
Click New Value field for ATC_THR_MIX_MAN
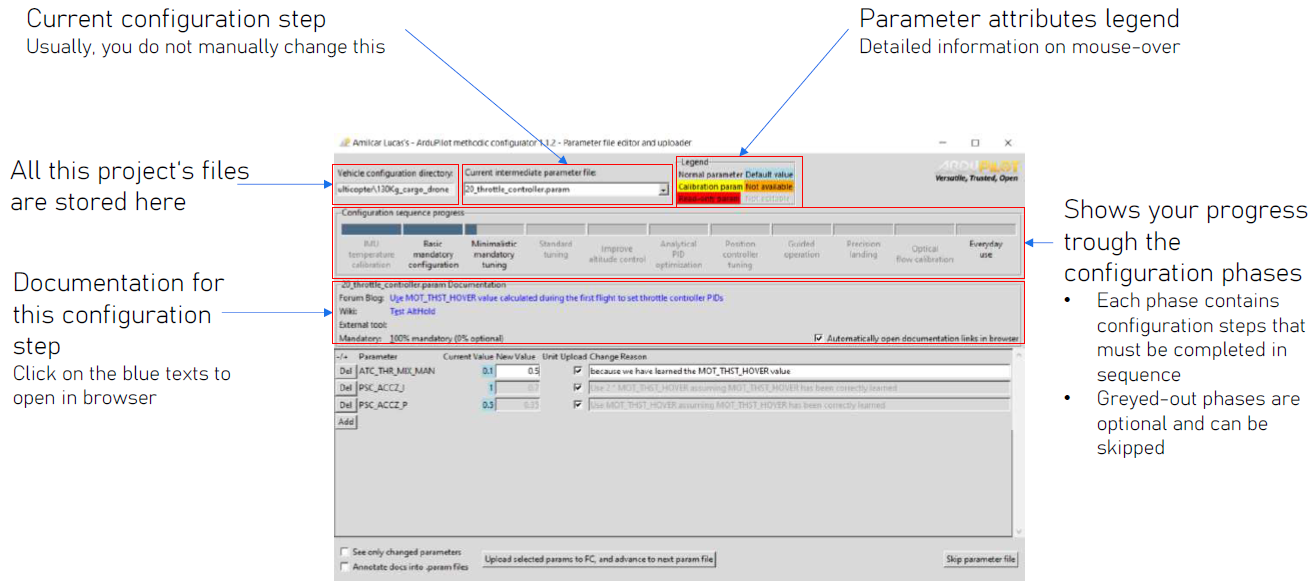coord(518,371)
